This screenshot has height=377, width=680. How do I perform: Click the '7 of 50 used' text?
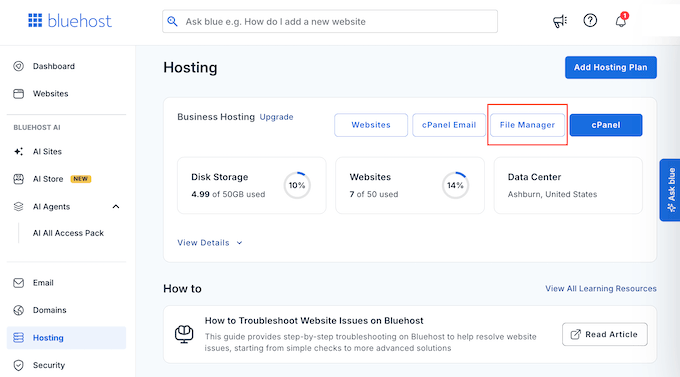coord(374,194)
